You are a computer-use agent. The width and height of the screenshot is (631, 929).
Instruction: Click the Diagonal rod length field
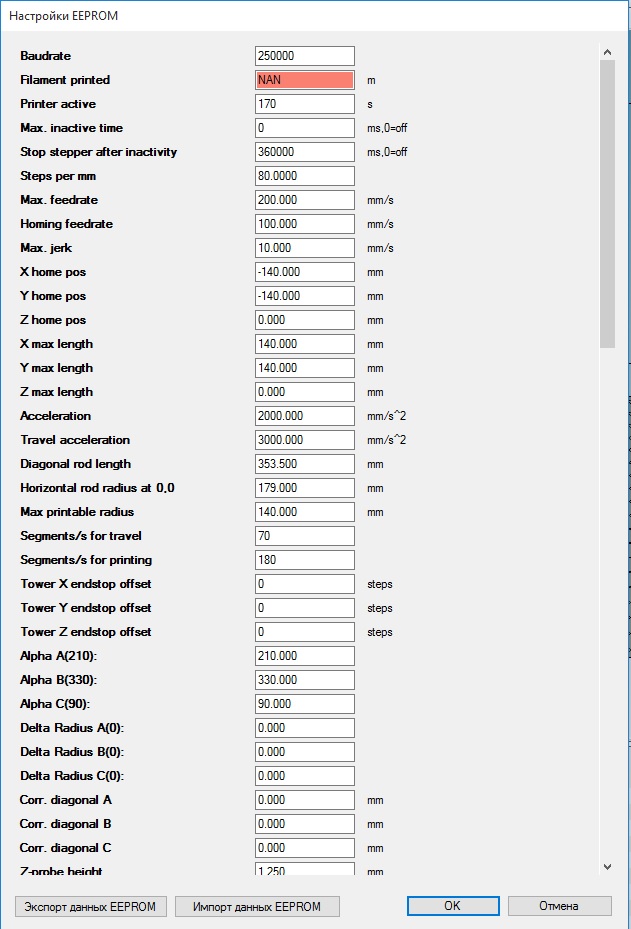coord(305,464)
